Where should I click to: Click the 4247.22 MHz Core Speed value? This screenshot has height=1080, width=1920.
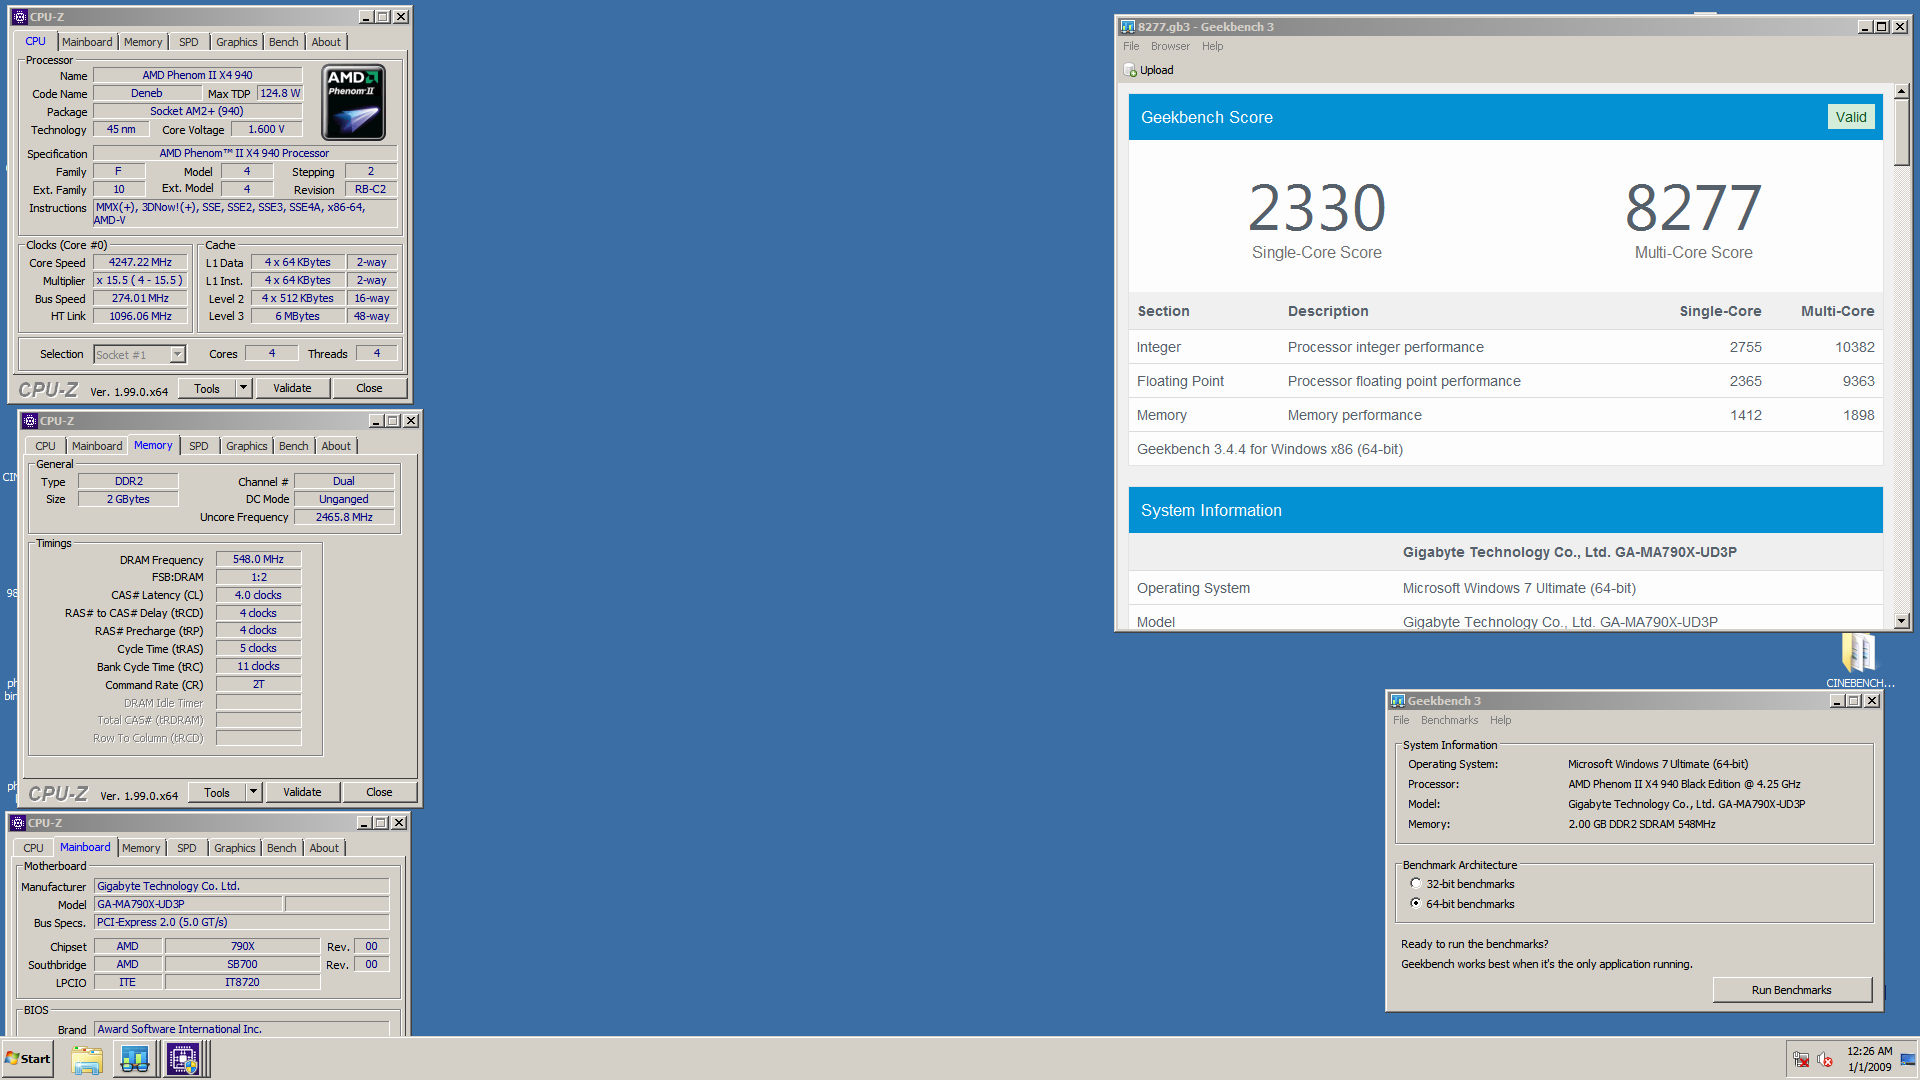[x=140, y=262]
